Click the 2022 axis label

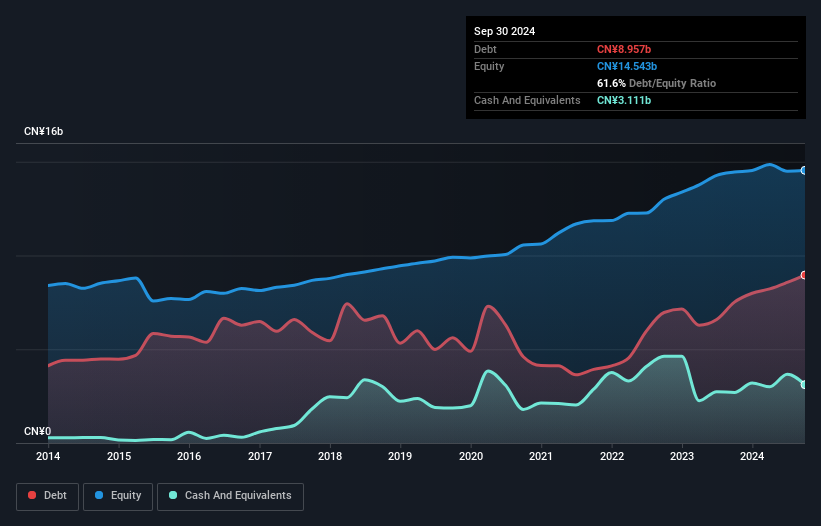coord(612,456)
